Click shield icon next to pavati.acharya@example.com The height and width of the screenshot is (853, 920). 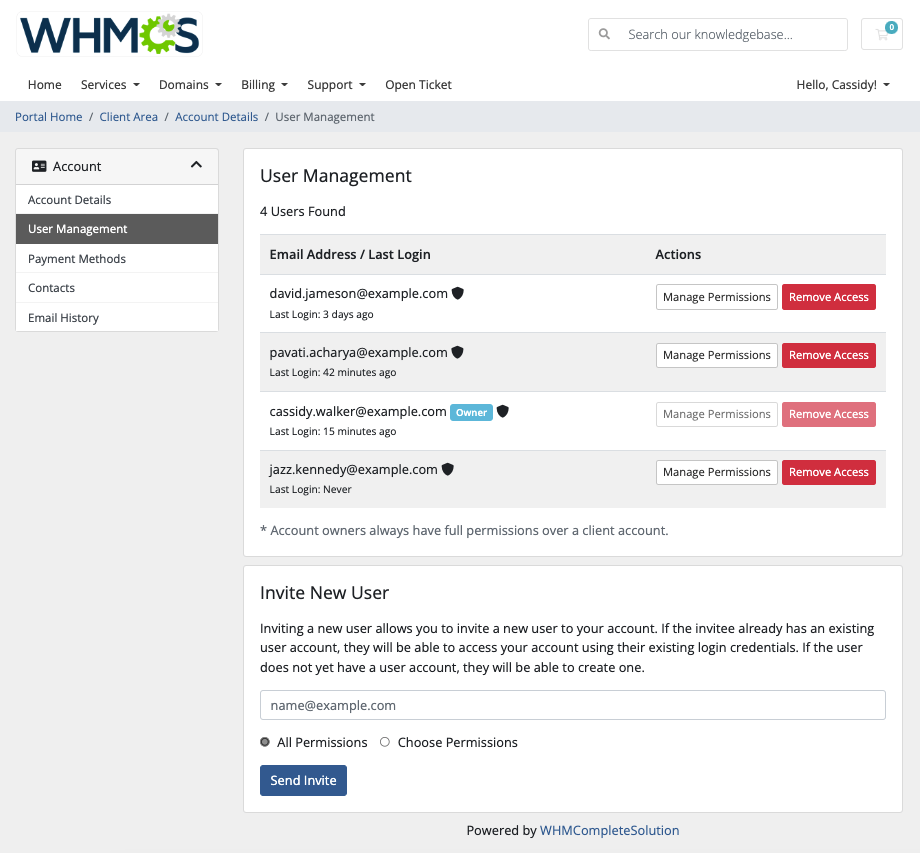(x=458, y=351)
